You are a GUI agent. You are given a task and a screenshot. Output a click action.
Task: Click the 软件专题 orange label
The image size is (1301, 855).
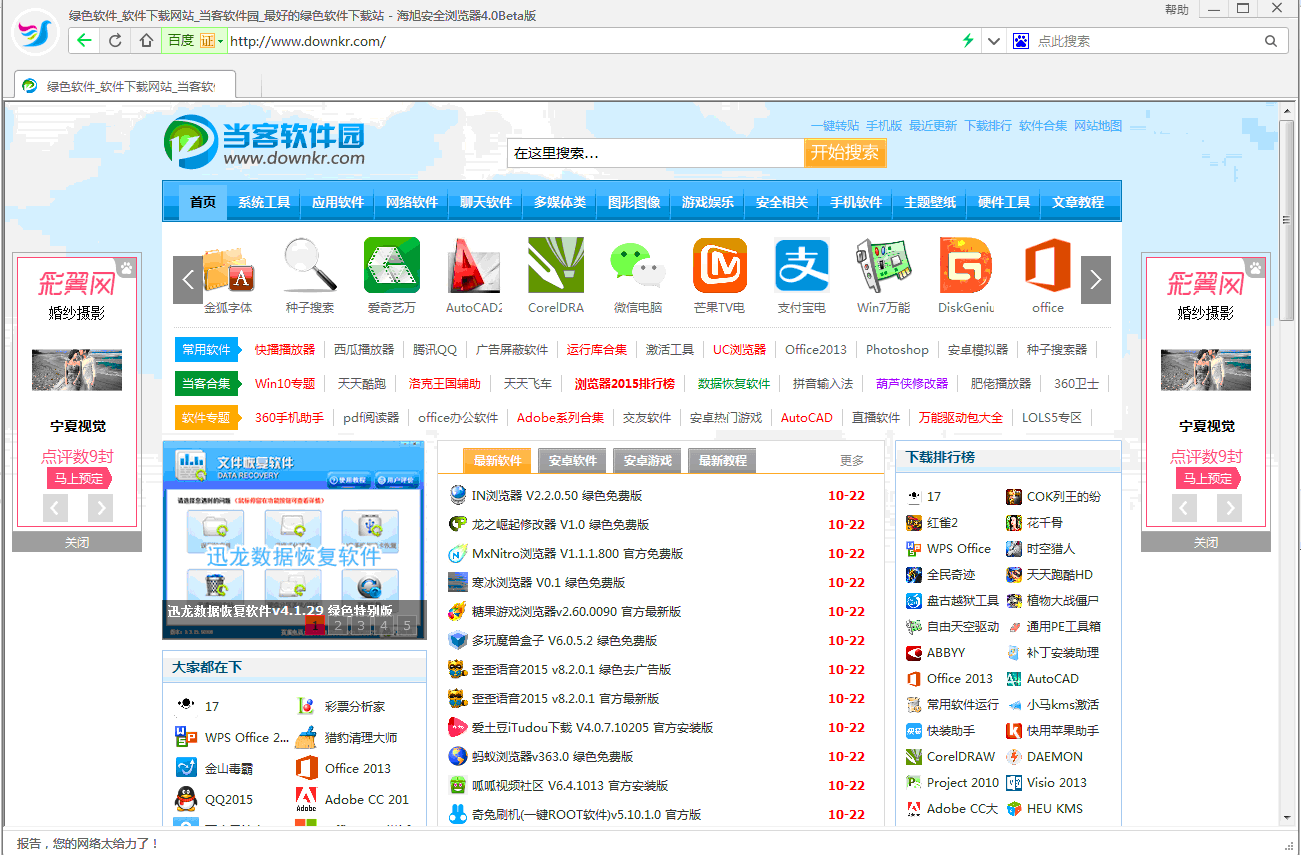[206, 418]
